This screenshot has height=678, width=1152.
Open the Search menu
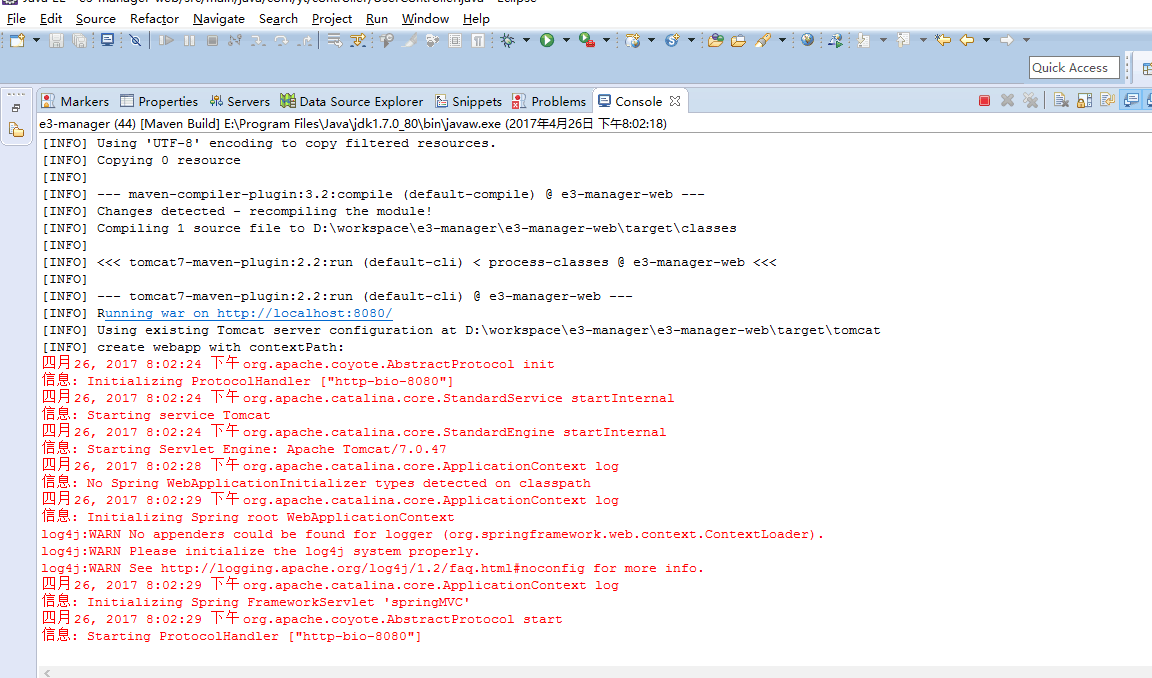pyautogui.click(x=278, y=19)
